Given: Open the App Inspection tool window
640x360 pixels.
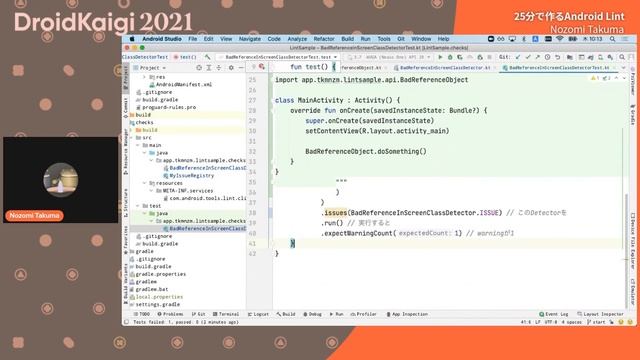Looking at the screenshot, I should point(407,314).
